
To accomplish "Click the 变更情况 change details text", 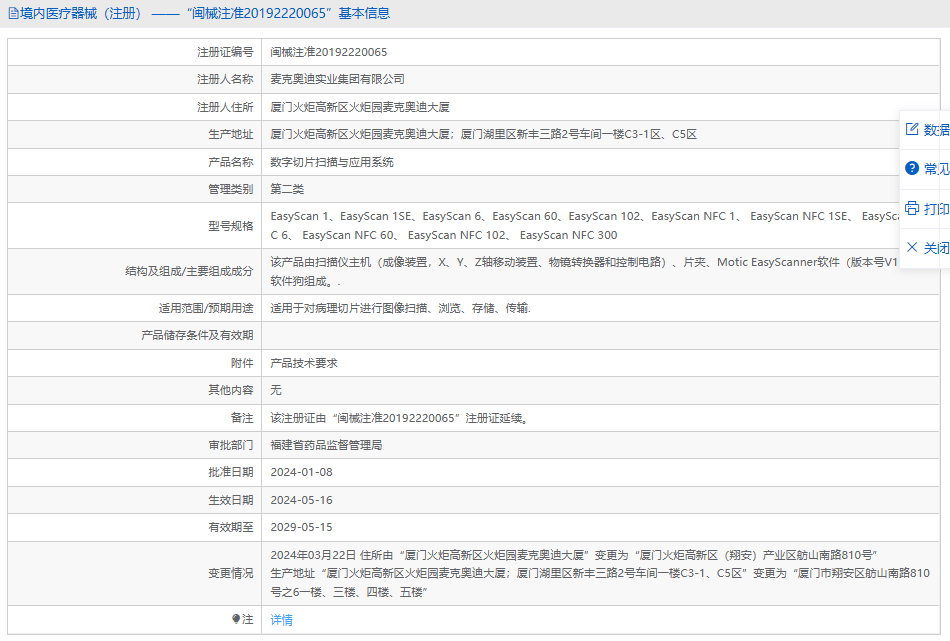I will click(x=600, y=573).
